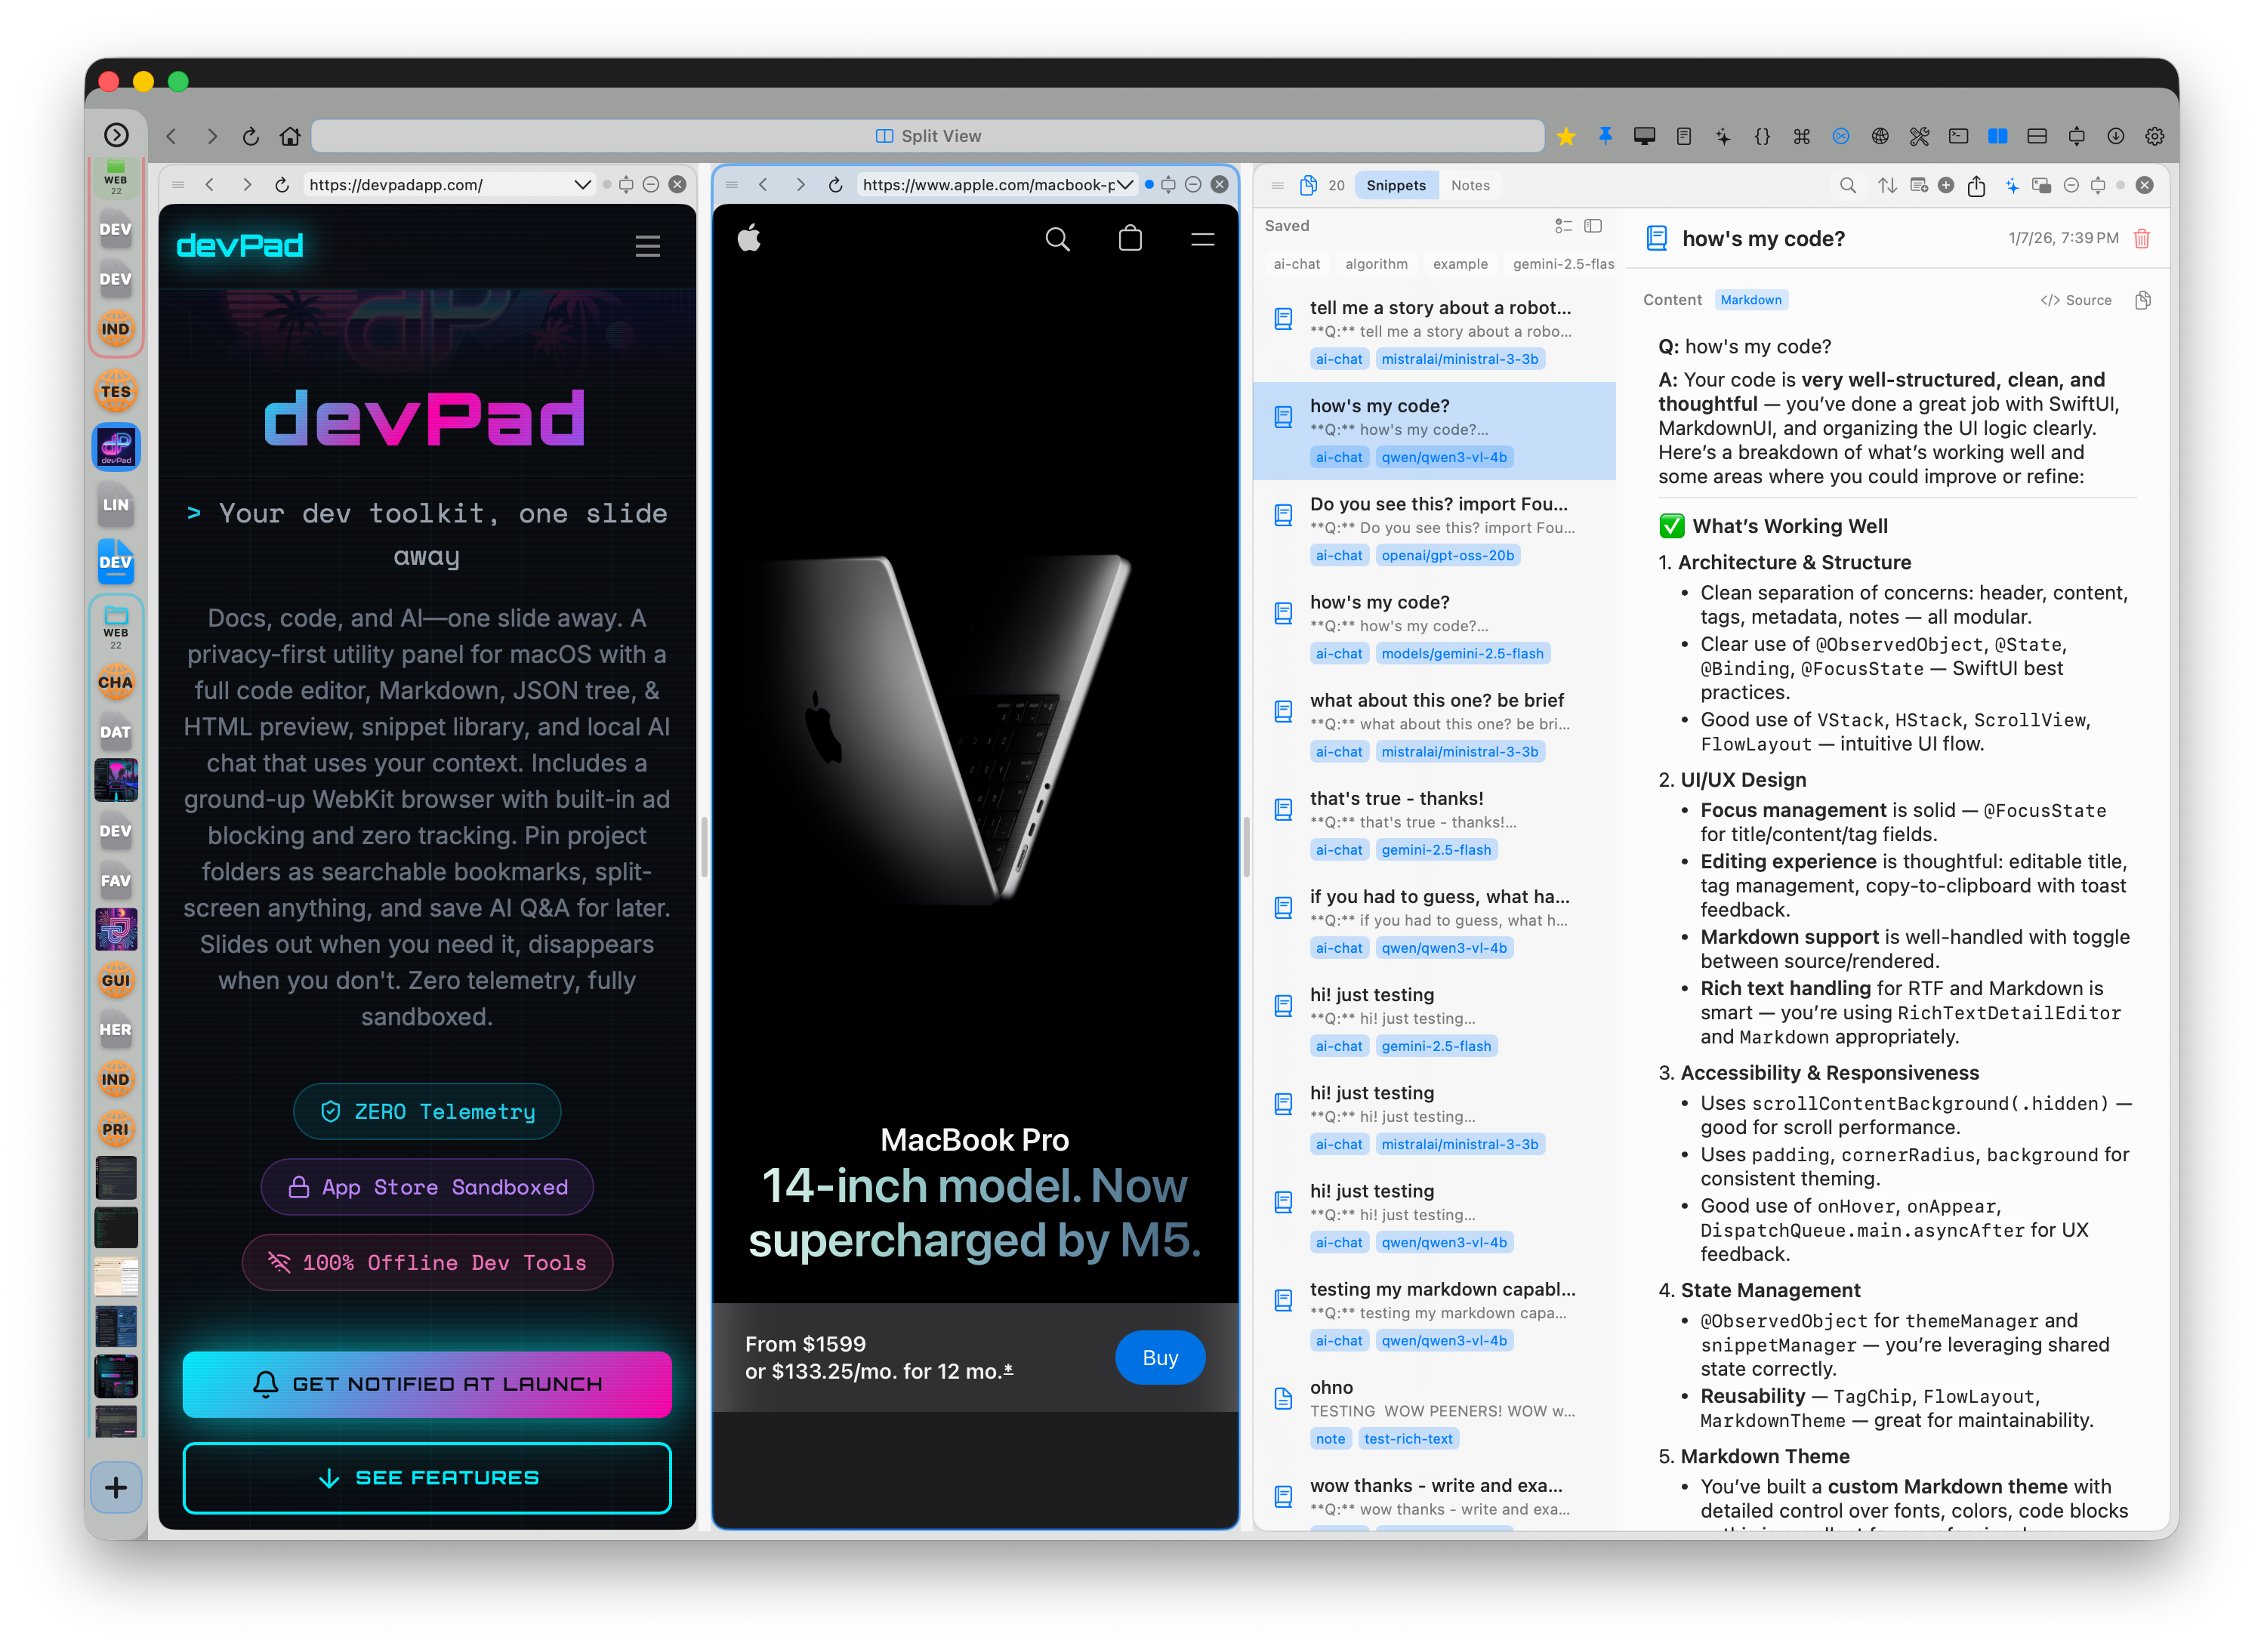2264x1652 pixels.
Task: Filter snippets by the ai-chat tag
Action: (x=1297, y=264)
